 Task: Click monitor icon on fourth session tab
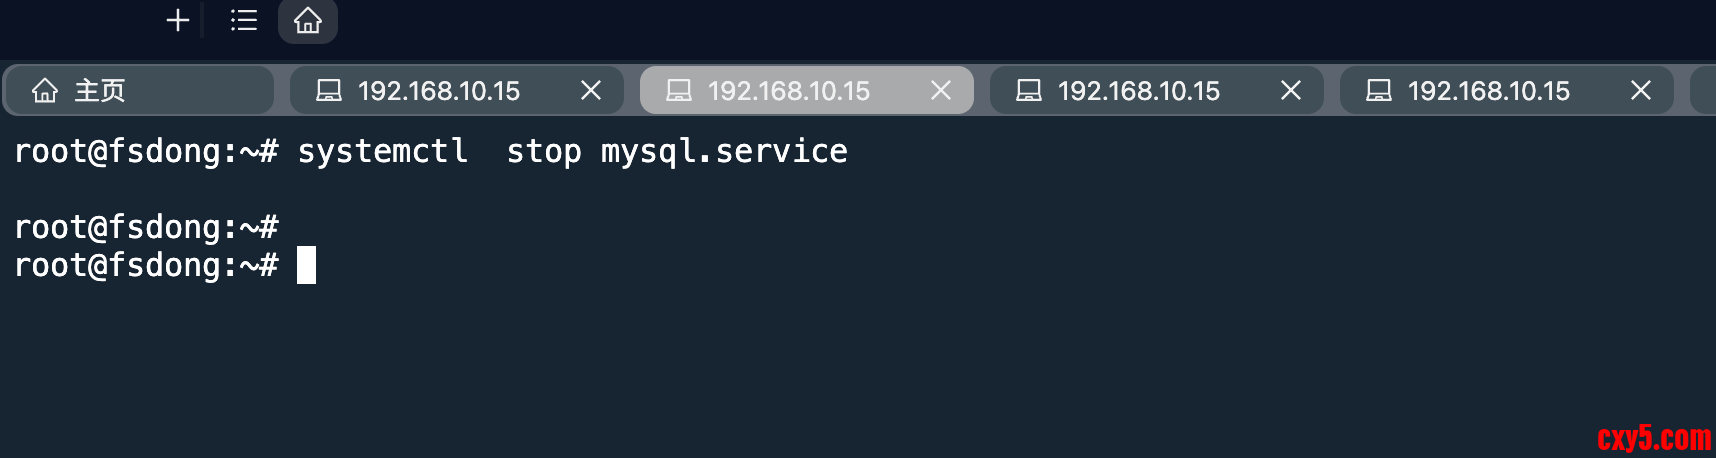[x=1379, y=91]
